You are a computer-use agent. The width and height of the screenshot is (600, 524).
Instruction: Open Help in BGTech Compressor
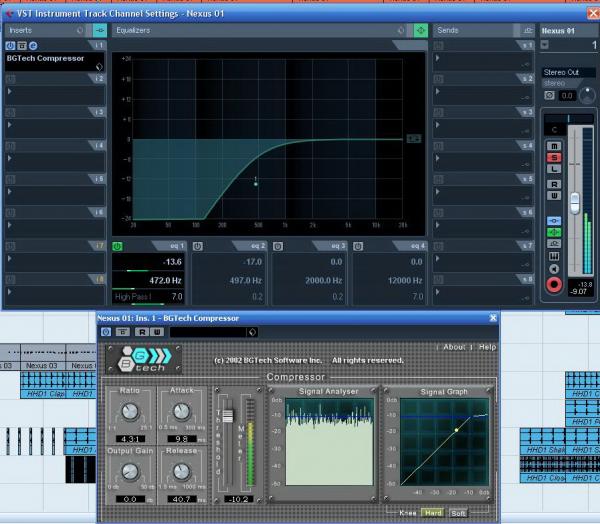pyautogui.click(x=487, y=347)
